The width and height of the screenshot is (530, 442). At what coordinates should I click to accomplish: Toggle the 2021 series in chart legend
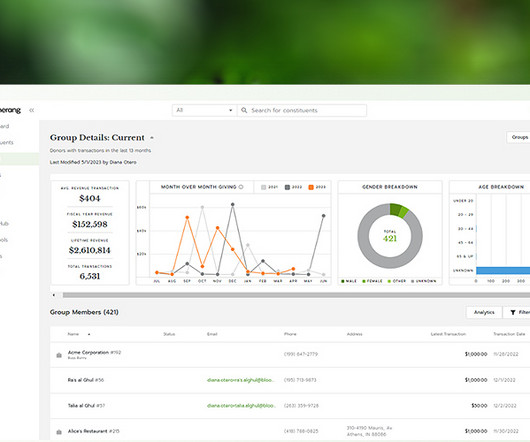(269, 187)
